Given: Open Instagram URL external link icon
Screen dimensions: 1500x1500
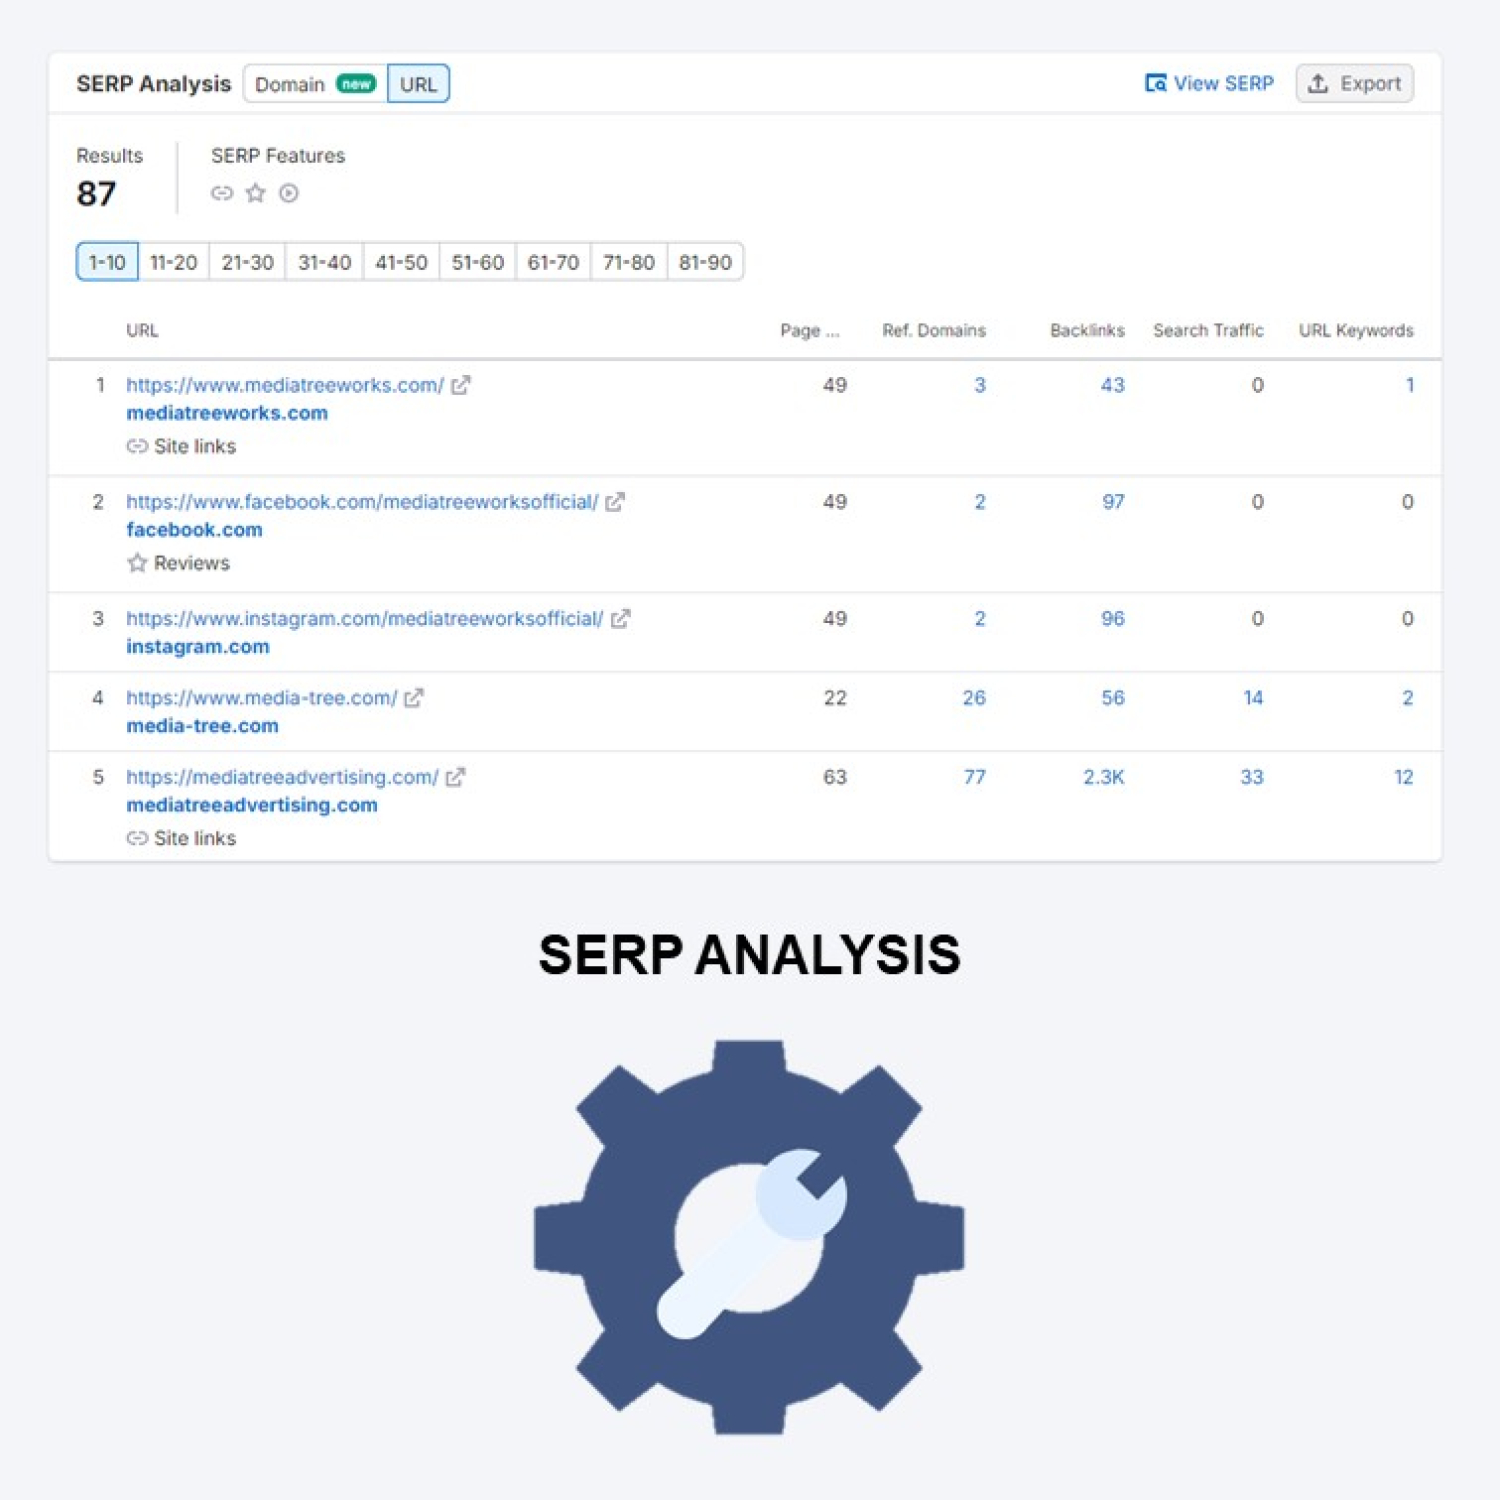Looking at the screenshot, I should point(620,619).
